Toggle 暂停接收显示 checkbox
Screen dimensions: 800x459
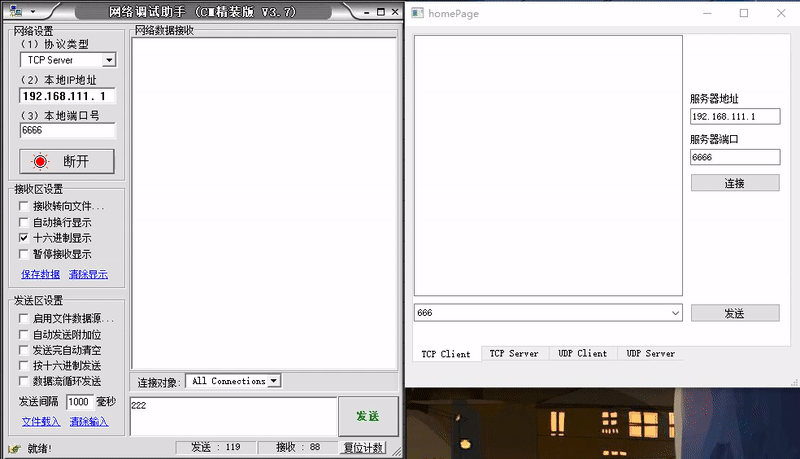click(24, 255)
